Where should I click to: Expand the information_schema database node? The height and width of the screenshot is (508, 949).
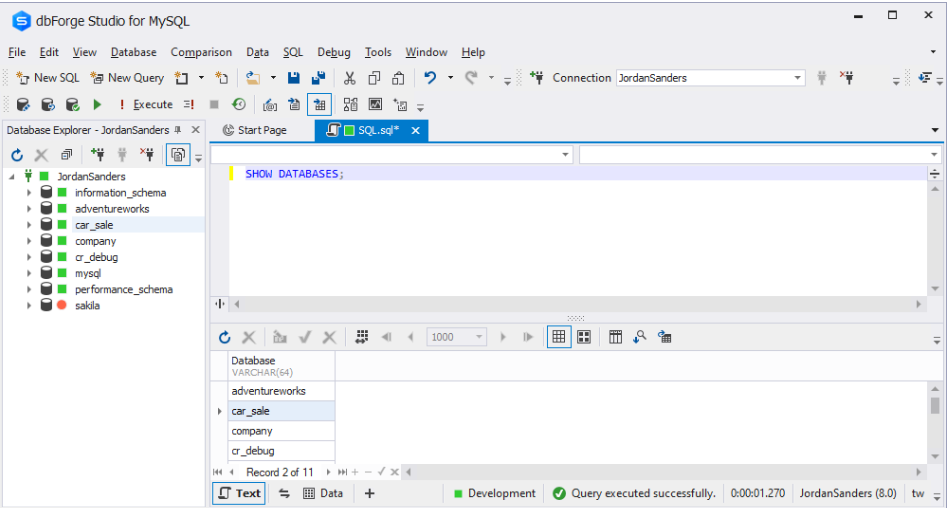(28, 193)
